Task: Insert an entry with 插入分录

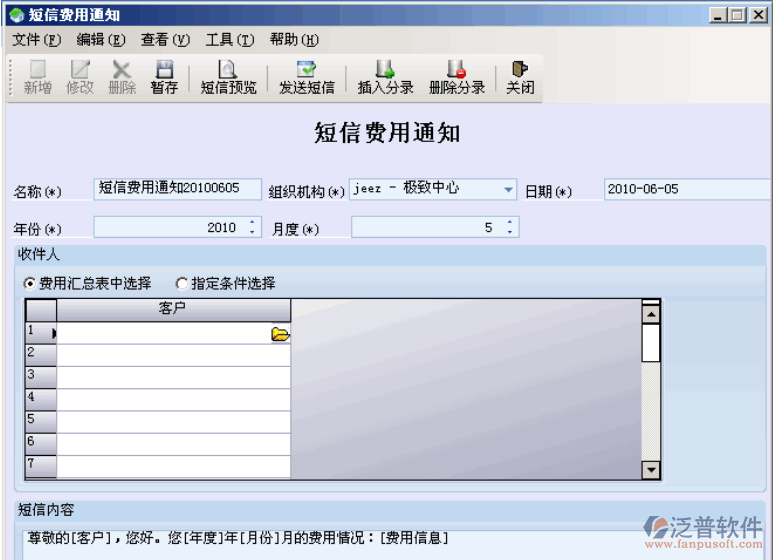Action: point(385,77)
